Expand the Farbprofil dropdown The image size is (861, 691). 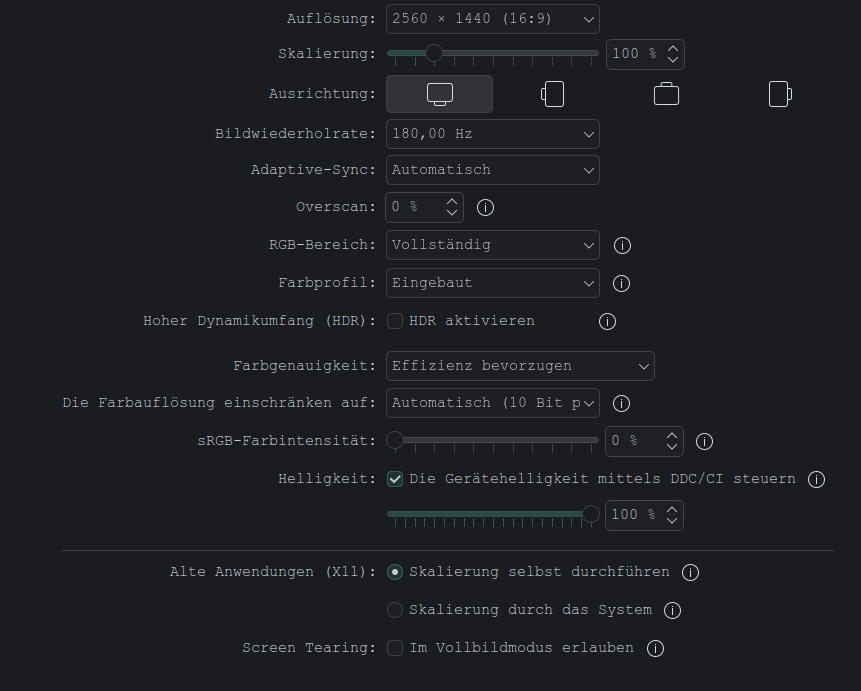[493, 283]
